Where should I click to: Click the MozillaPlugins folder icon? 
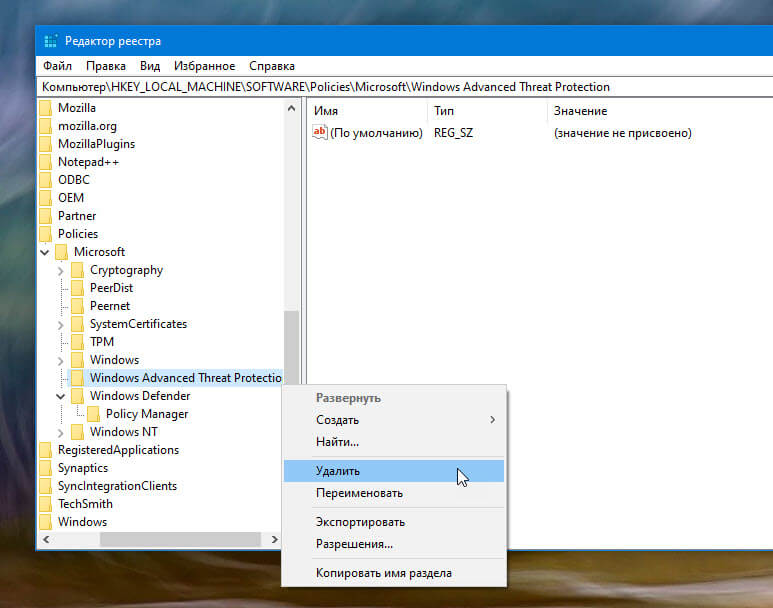coord(45,144)
